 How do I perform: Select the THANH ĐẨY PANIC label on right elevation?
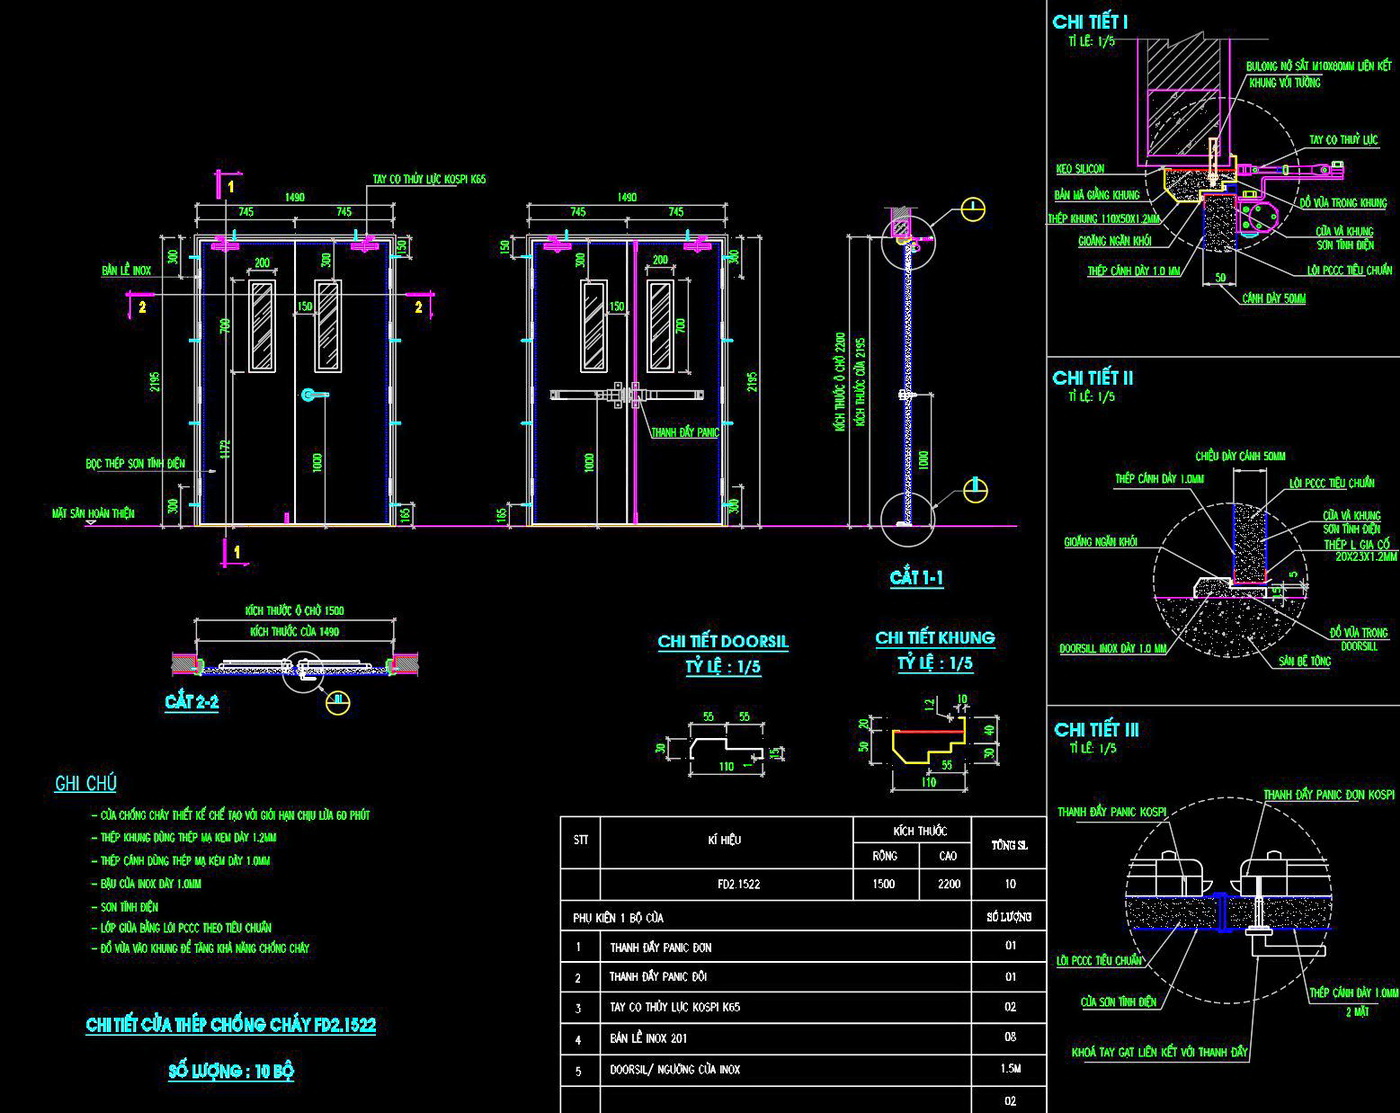pyautogui.click(x=685, y=433)
